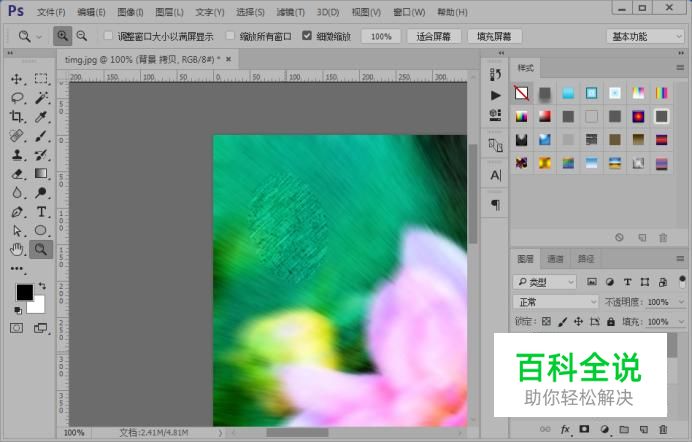Viewport: 692px width, 442px height.
Task: Select the Magic Wand tool
Action: click(x=41, y=97)
